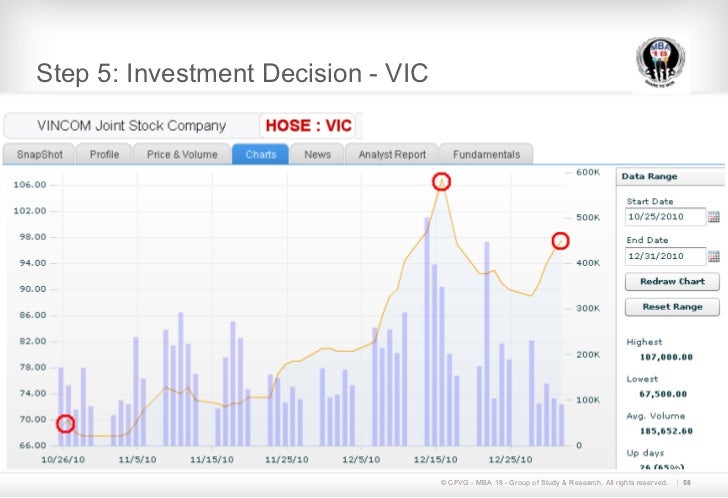Switch to the Fundamentals tab

[x=486, y=155]
